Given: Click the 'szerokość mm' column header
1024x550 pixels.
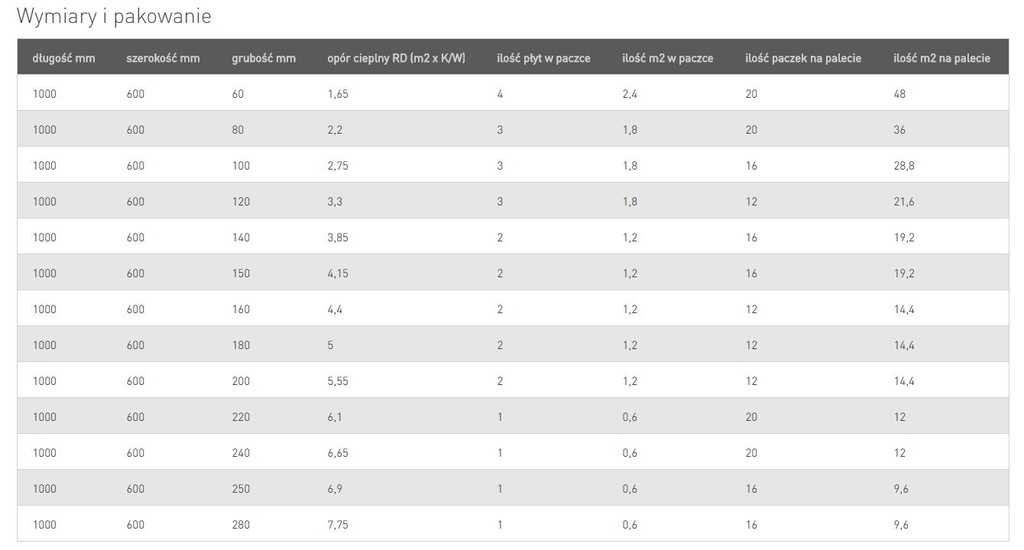Looking at the screenshot, I should [x=163, y=58].
